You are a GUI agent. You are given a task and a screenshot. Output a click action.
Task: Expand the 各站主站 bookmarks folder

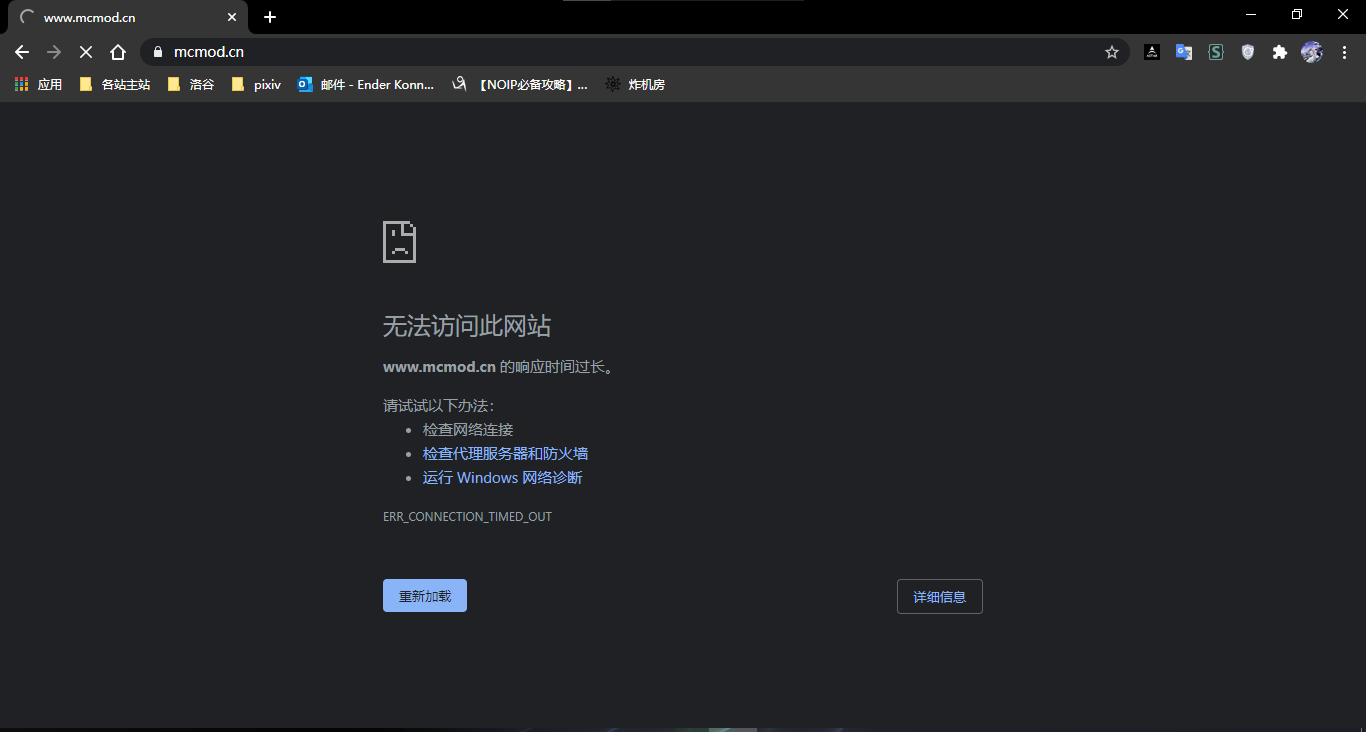113,85
